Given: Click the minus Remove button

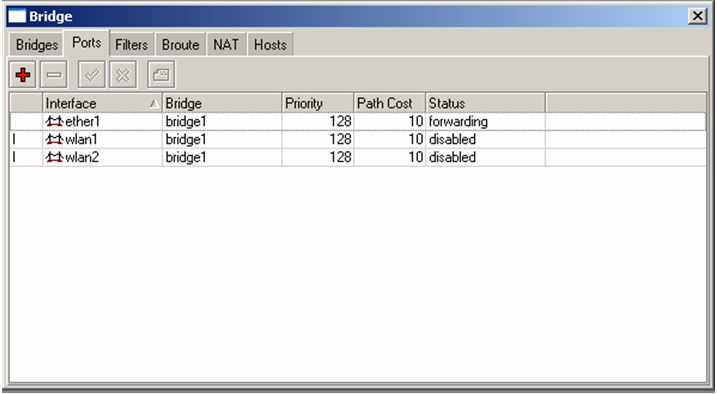Looking at the screenshot, I should tap(54, 75).
